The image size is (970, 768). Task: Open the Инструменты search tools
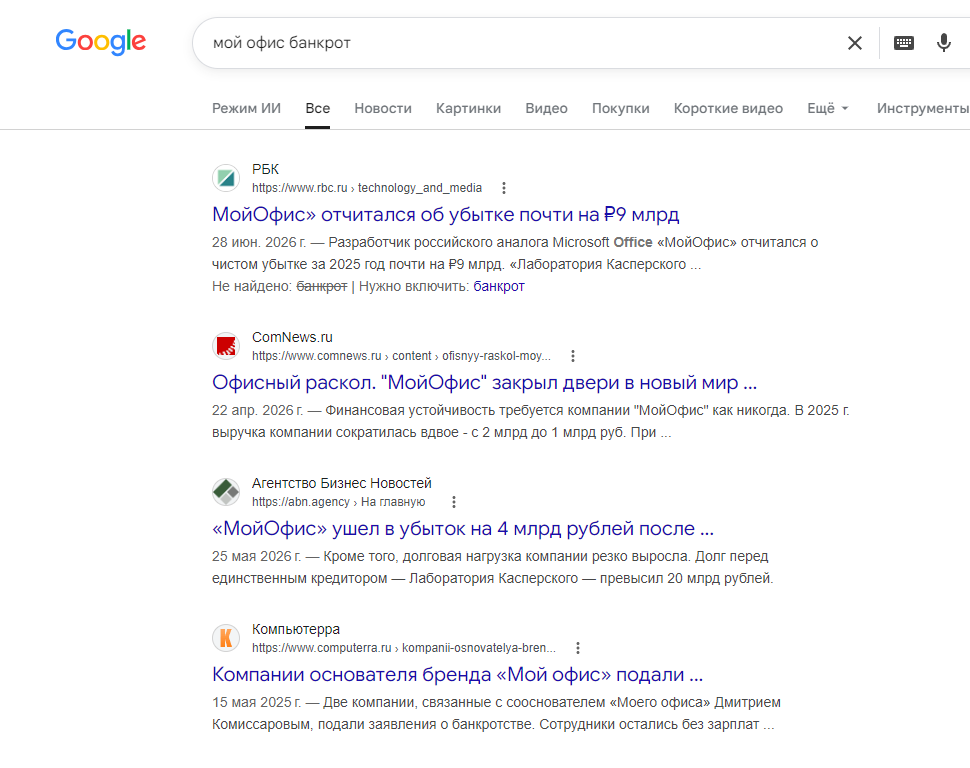pos(922,108)
